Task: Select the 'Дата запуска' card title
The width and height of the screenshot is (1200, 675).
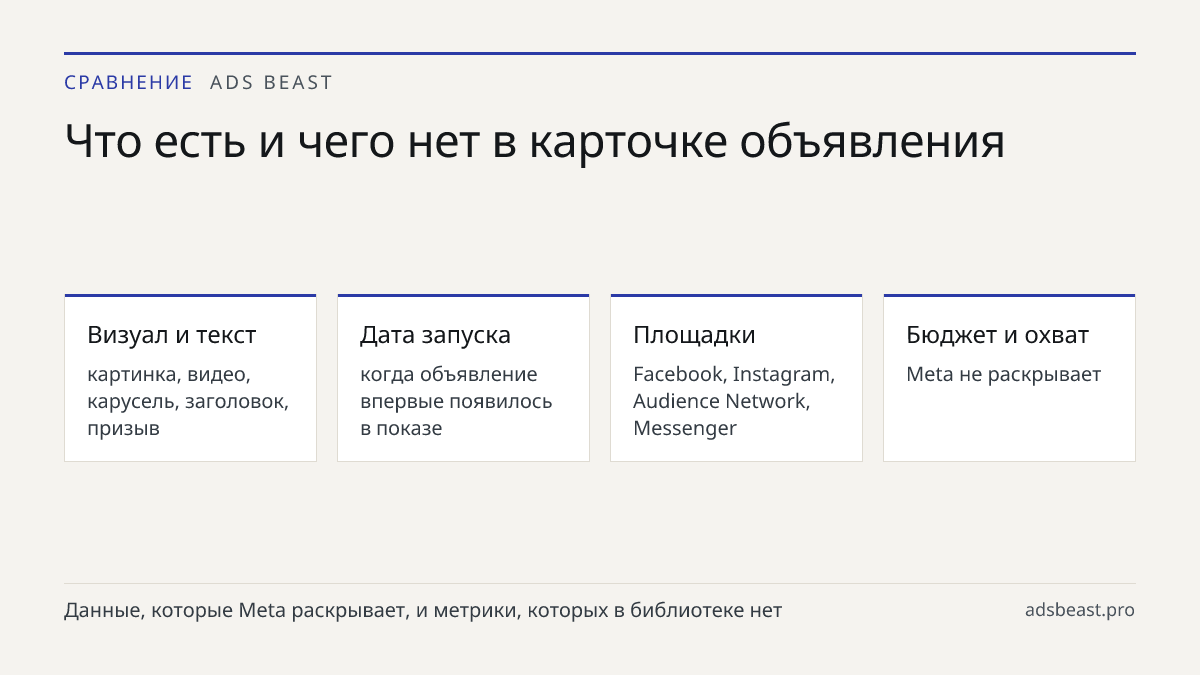Action: click(x=435, y=335)
